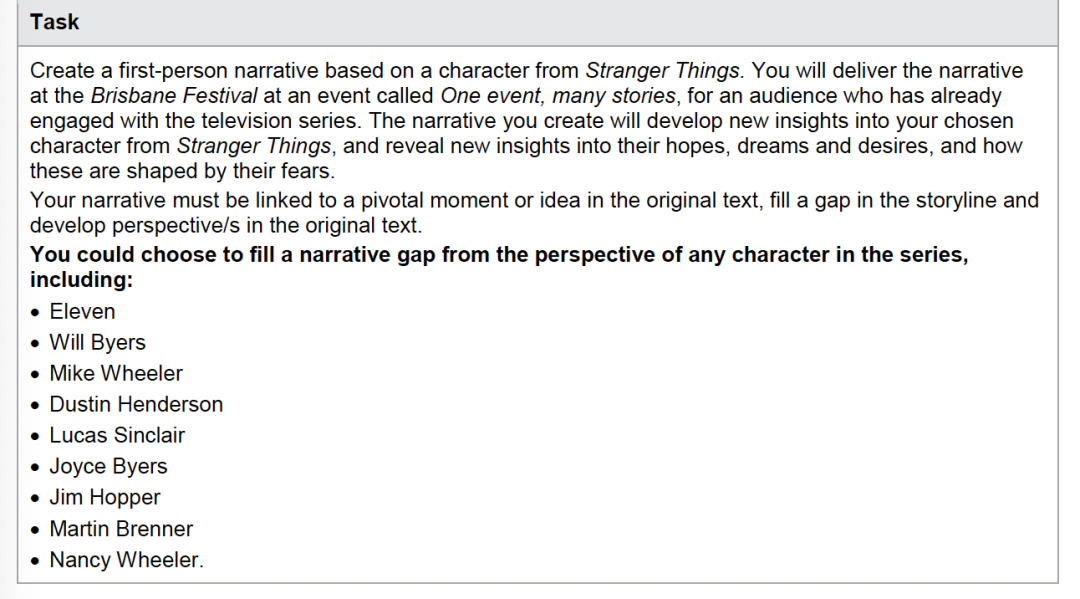Click the word 'including:' in bold
This screenshot has height=599, width=1080.
click(x=81, y=280)
